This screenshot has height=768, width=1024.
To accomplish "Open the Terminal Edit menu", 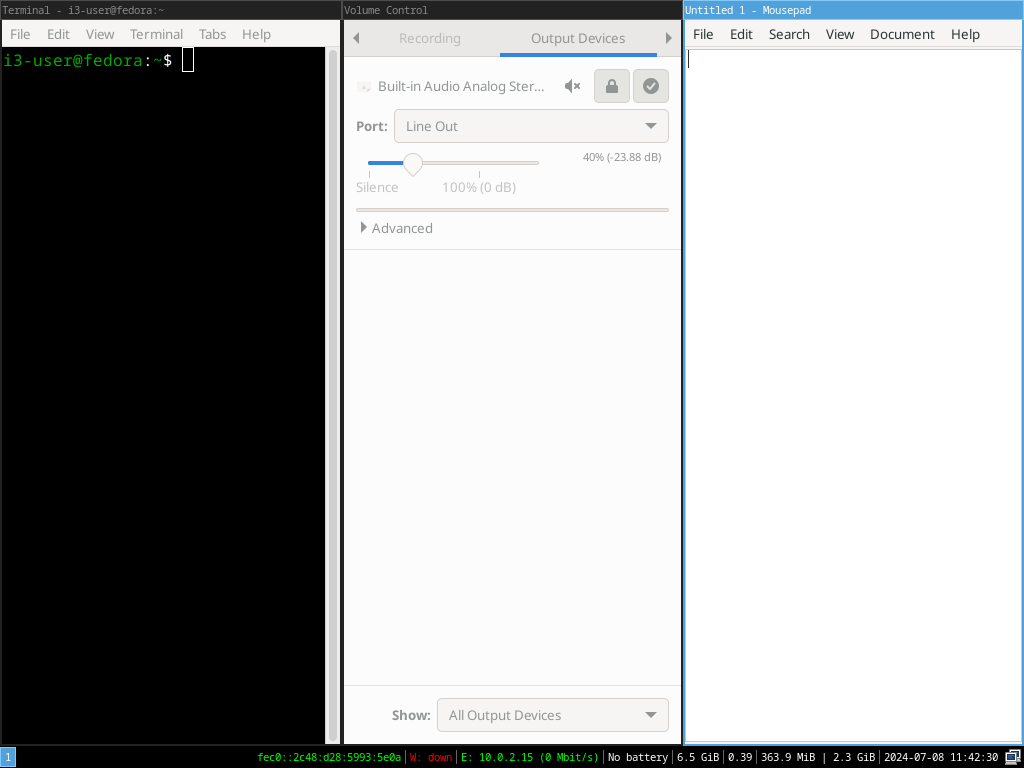I will click(x=58, y=34).
